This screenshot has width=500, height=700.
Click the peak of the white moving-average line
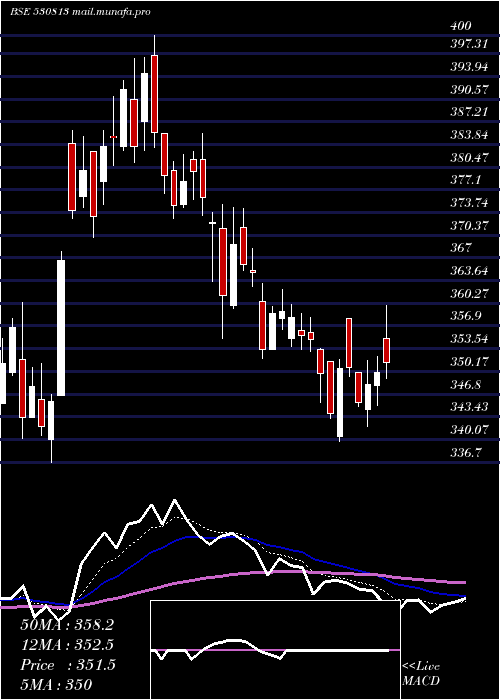175,500
